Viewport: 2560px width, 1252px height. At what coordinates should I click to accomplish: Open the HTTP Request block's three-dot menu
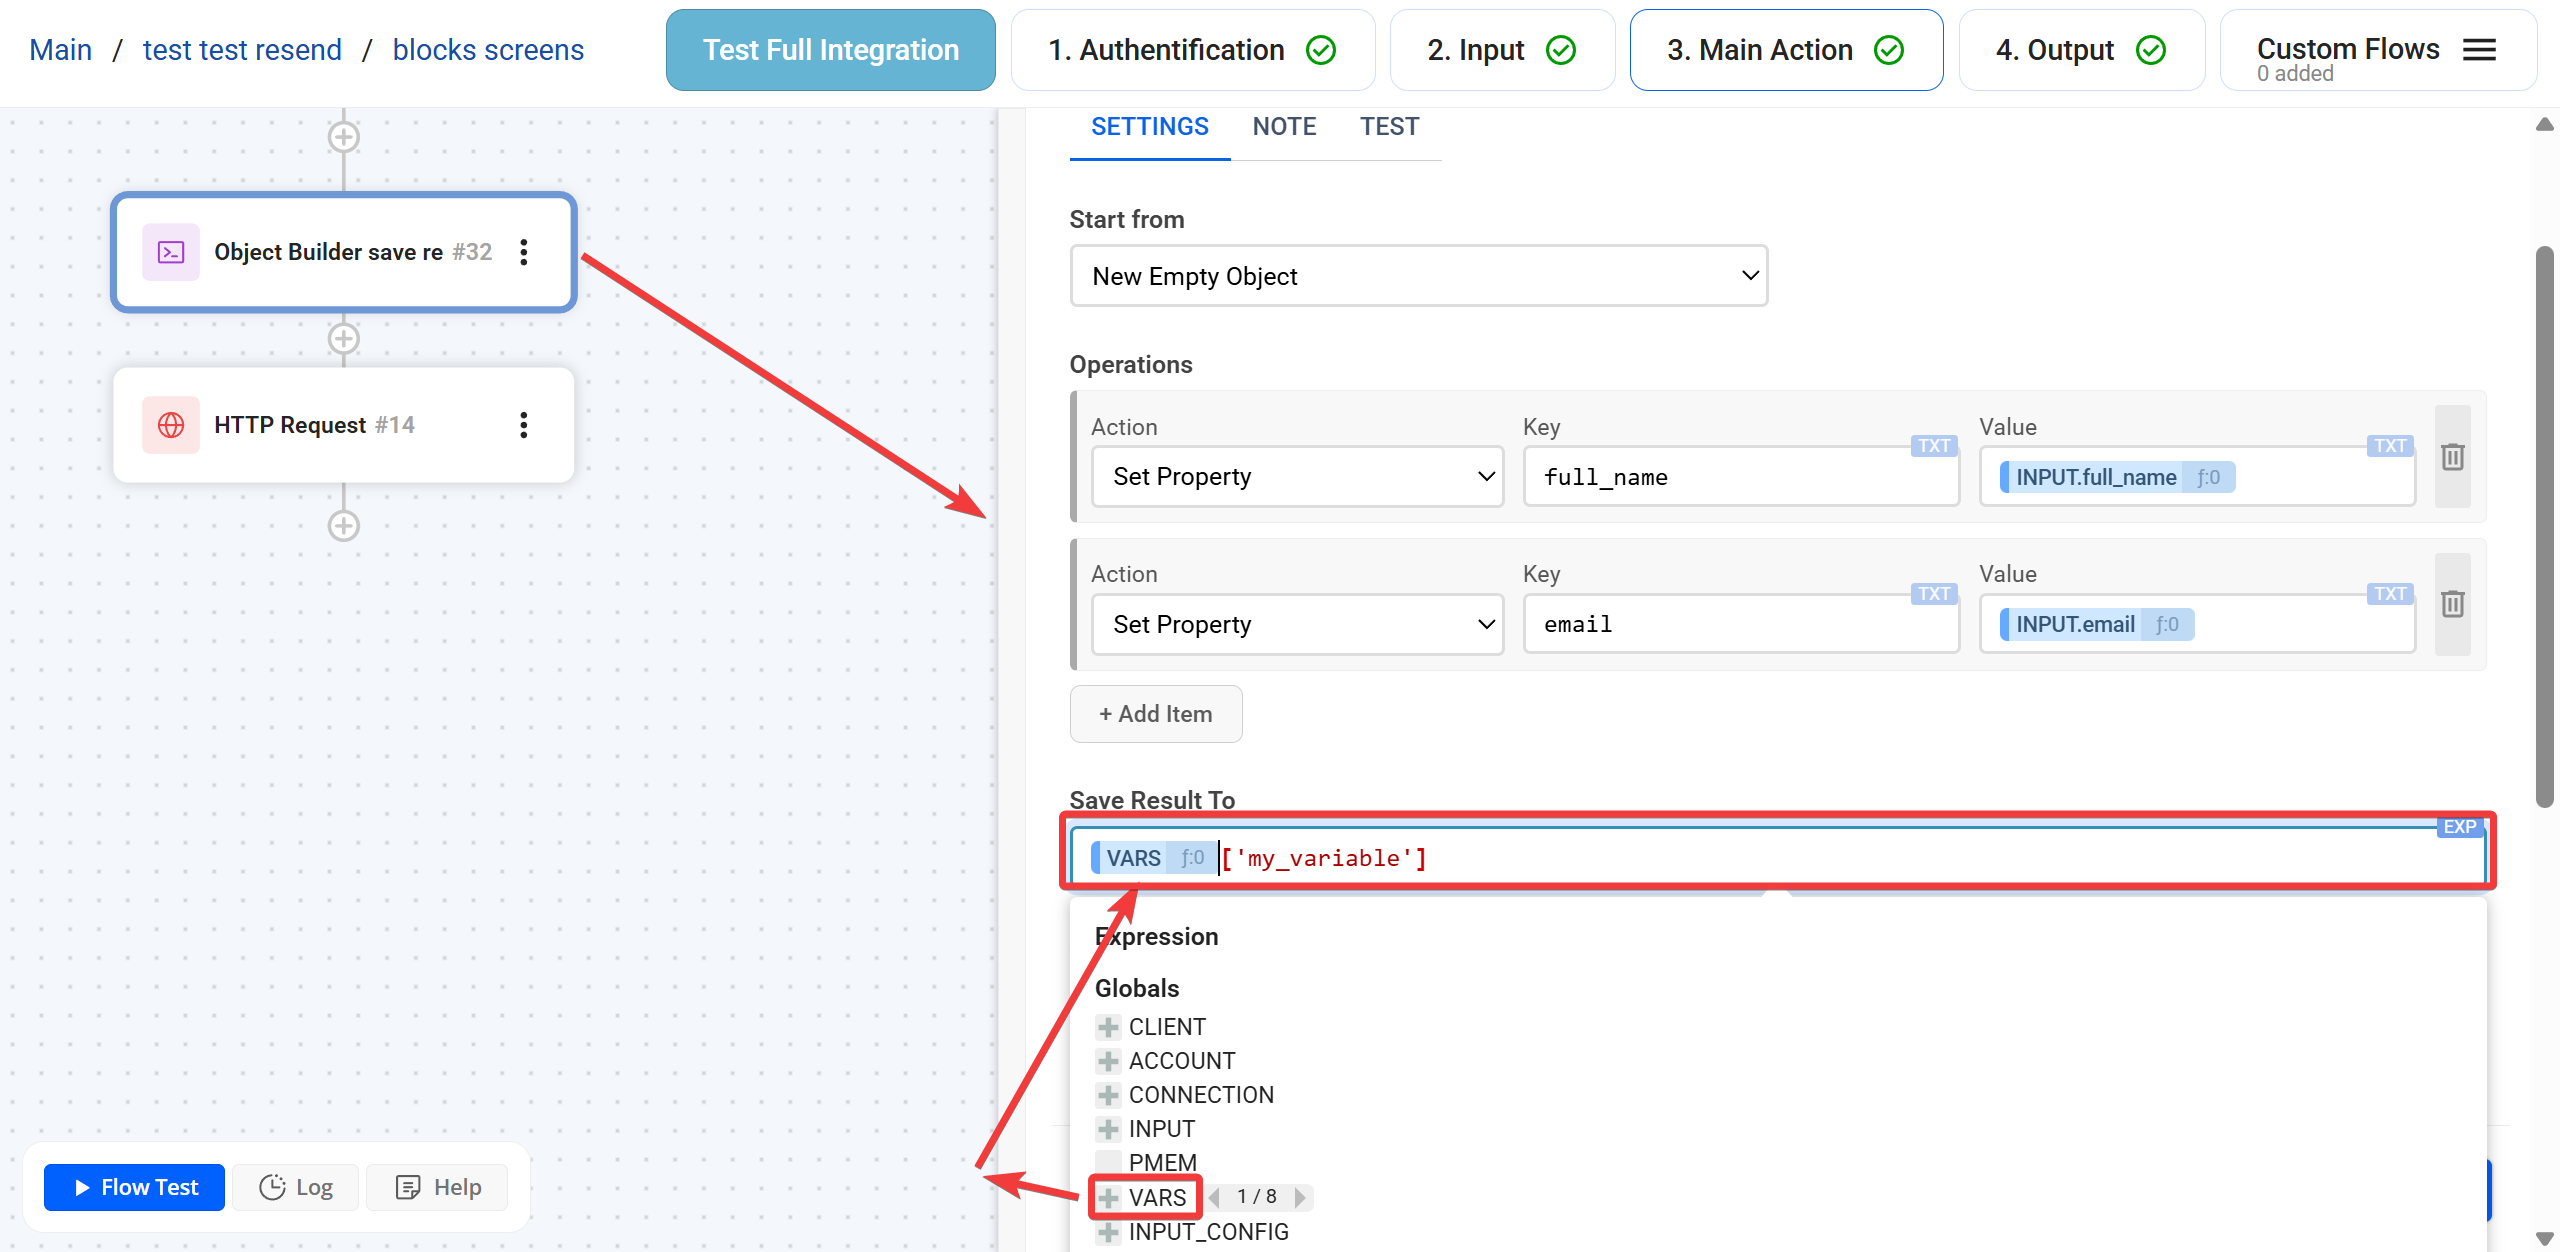[523, 425]
